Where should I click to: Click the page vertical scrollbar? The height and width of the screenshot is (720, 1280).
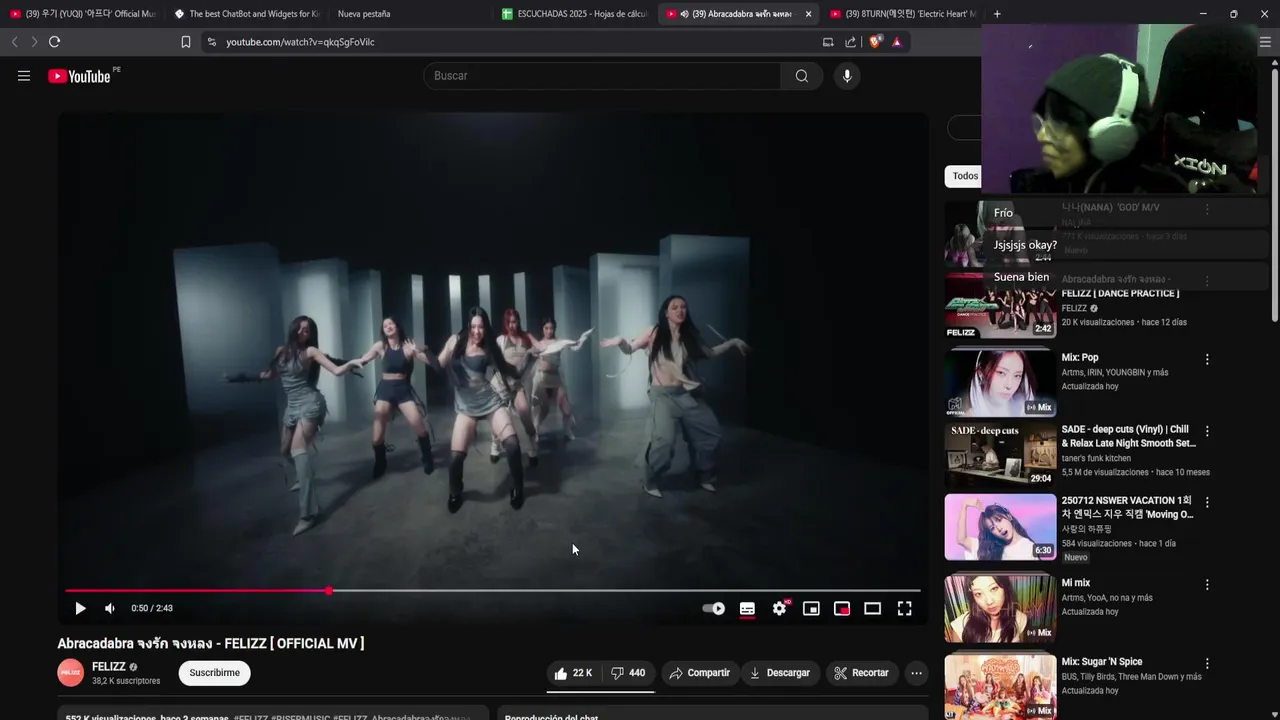(x=1274, y=195)
